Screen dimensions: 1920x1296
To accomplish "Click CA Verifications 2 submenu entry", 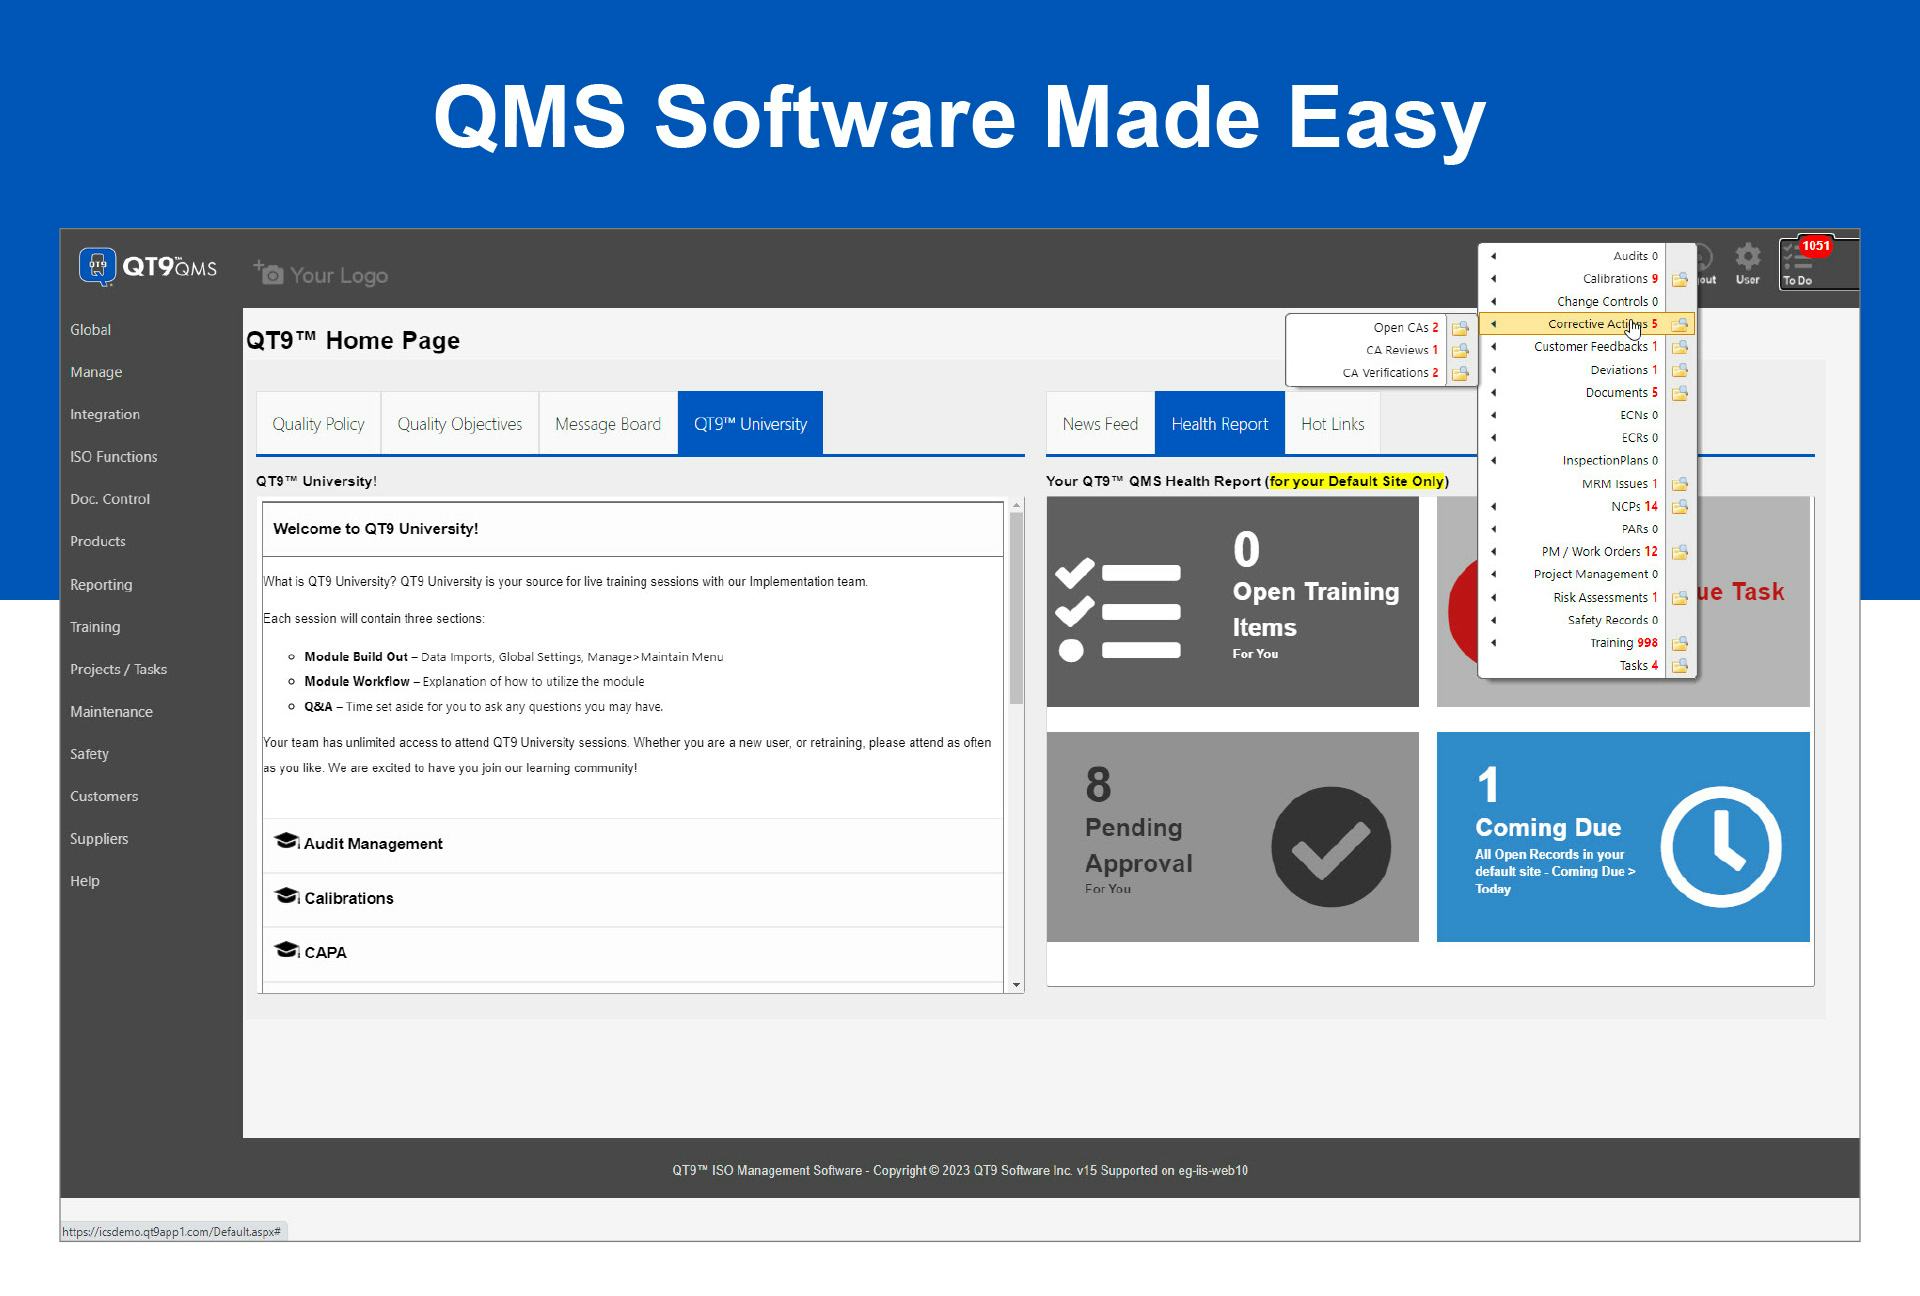I will point(1390,373).
